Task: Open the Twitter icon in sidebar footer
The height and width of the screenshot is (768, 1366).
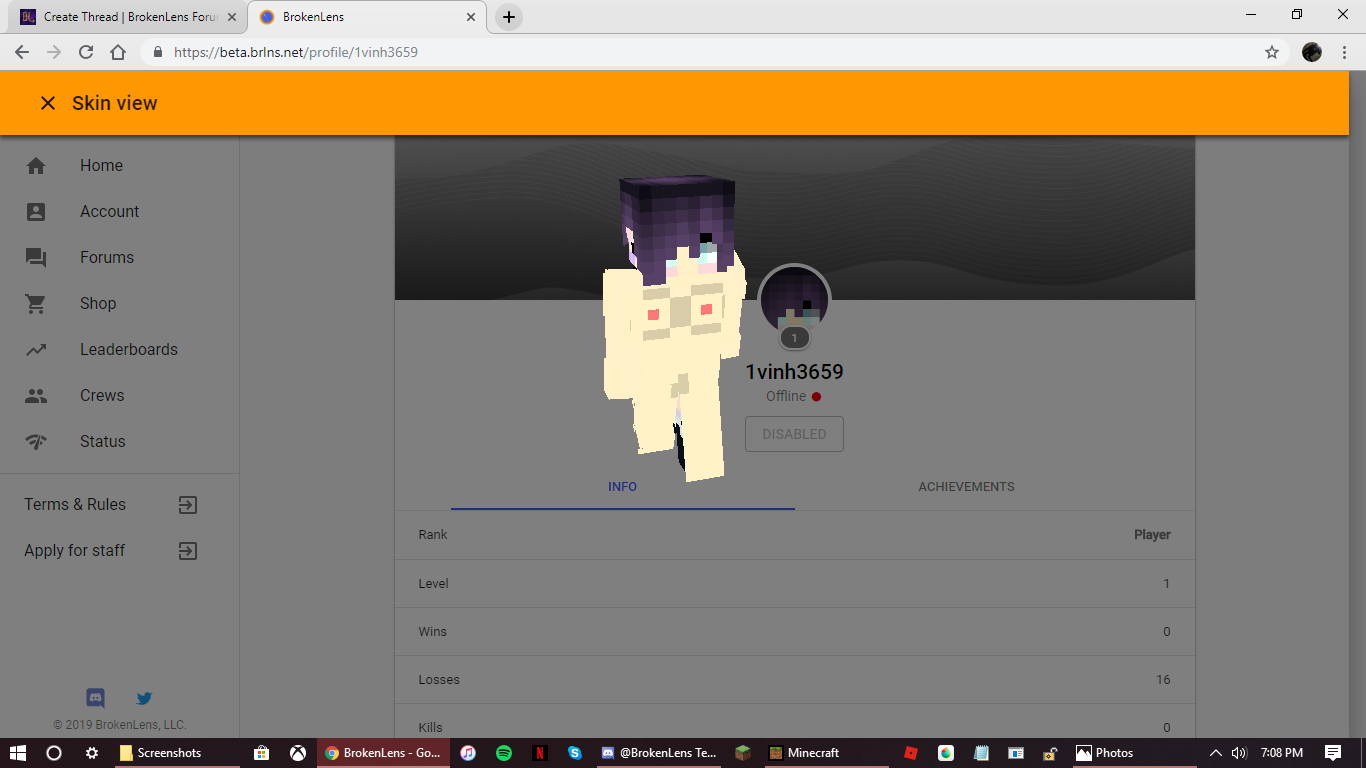Action: tap(144, 698)
